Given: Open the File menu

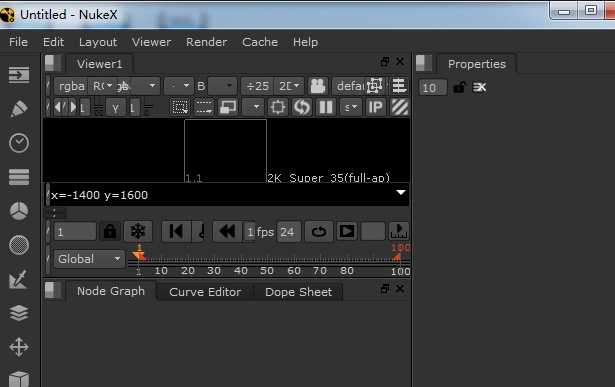Looking at the screenshot, I should (18, 42).
